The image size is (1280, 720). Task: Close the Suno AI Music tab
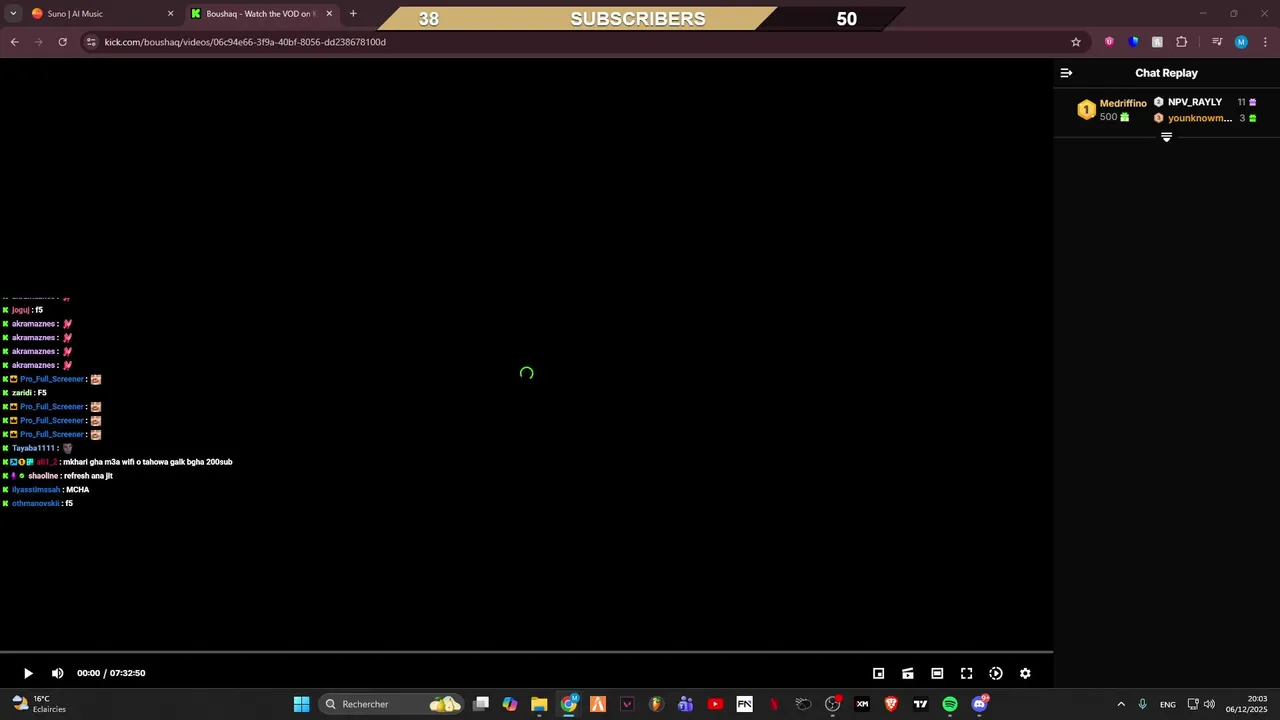click(x=170, y=14)
